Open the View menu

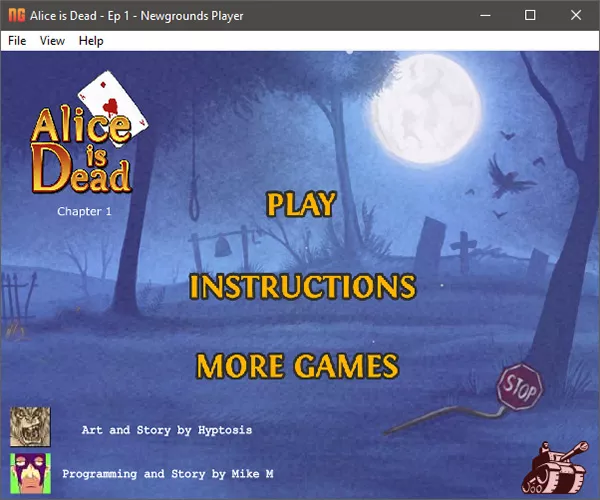pos(52,41)
